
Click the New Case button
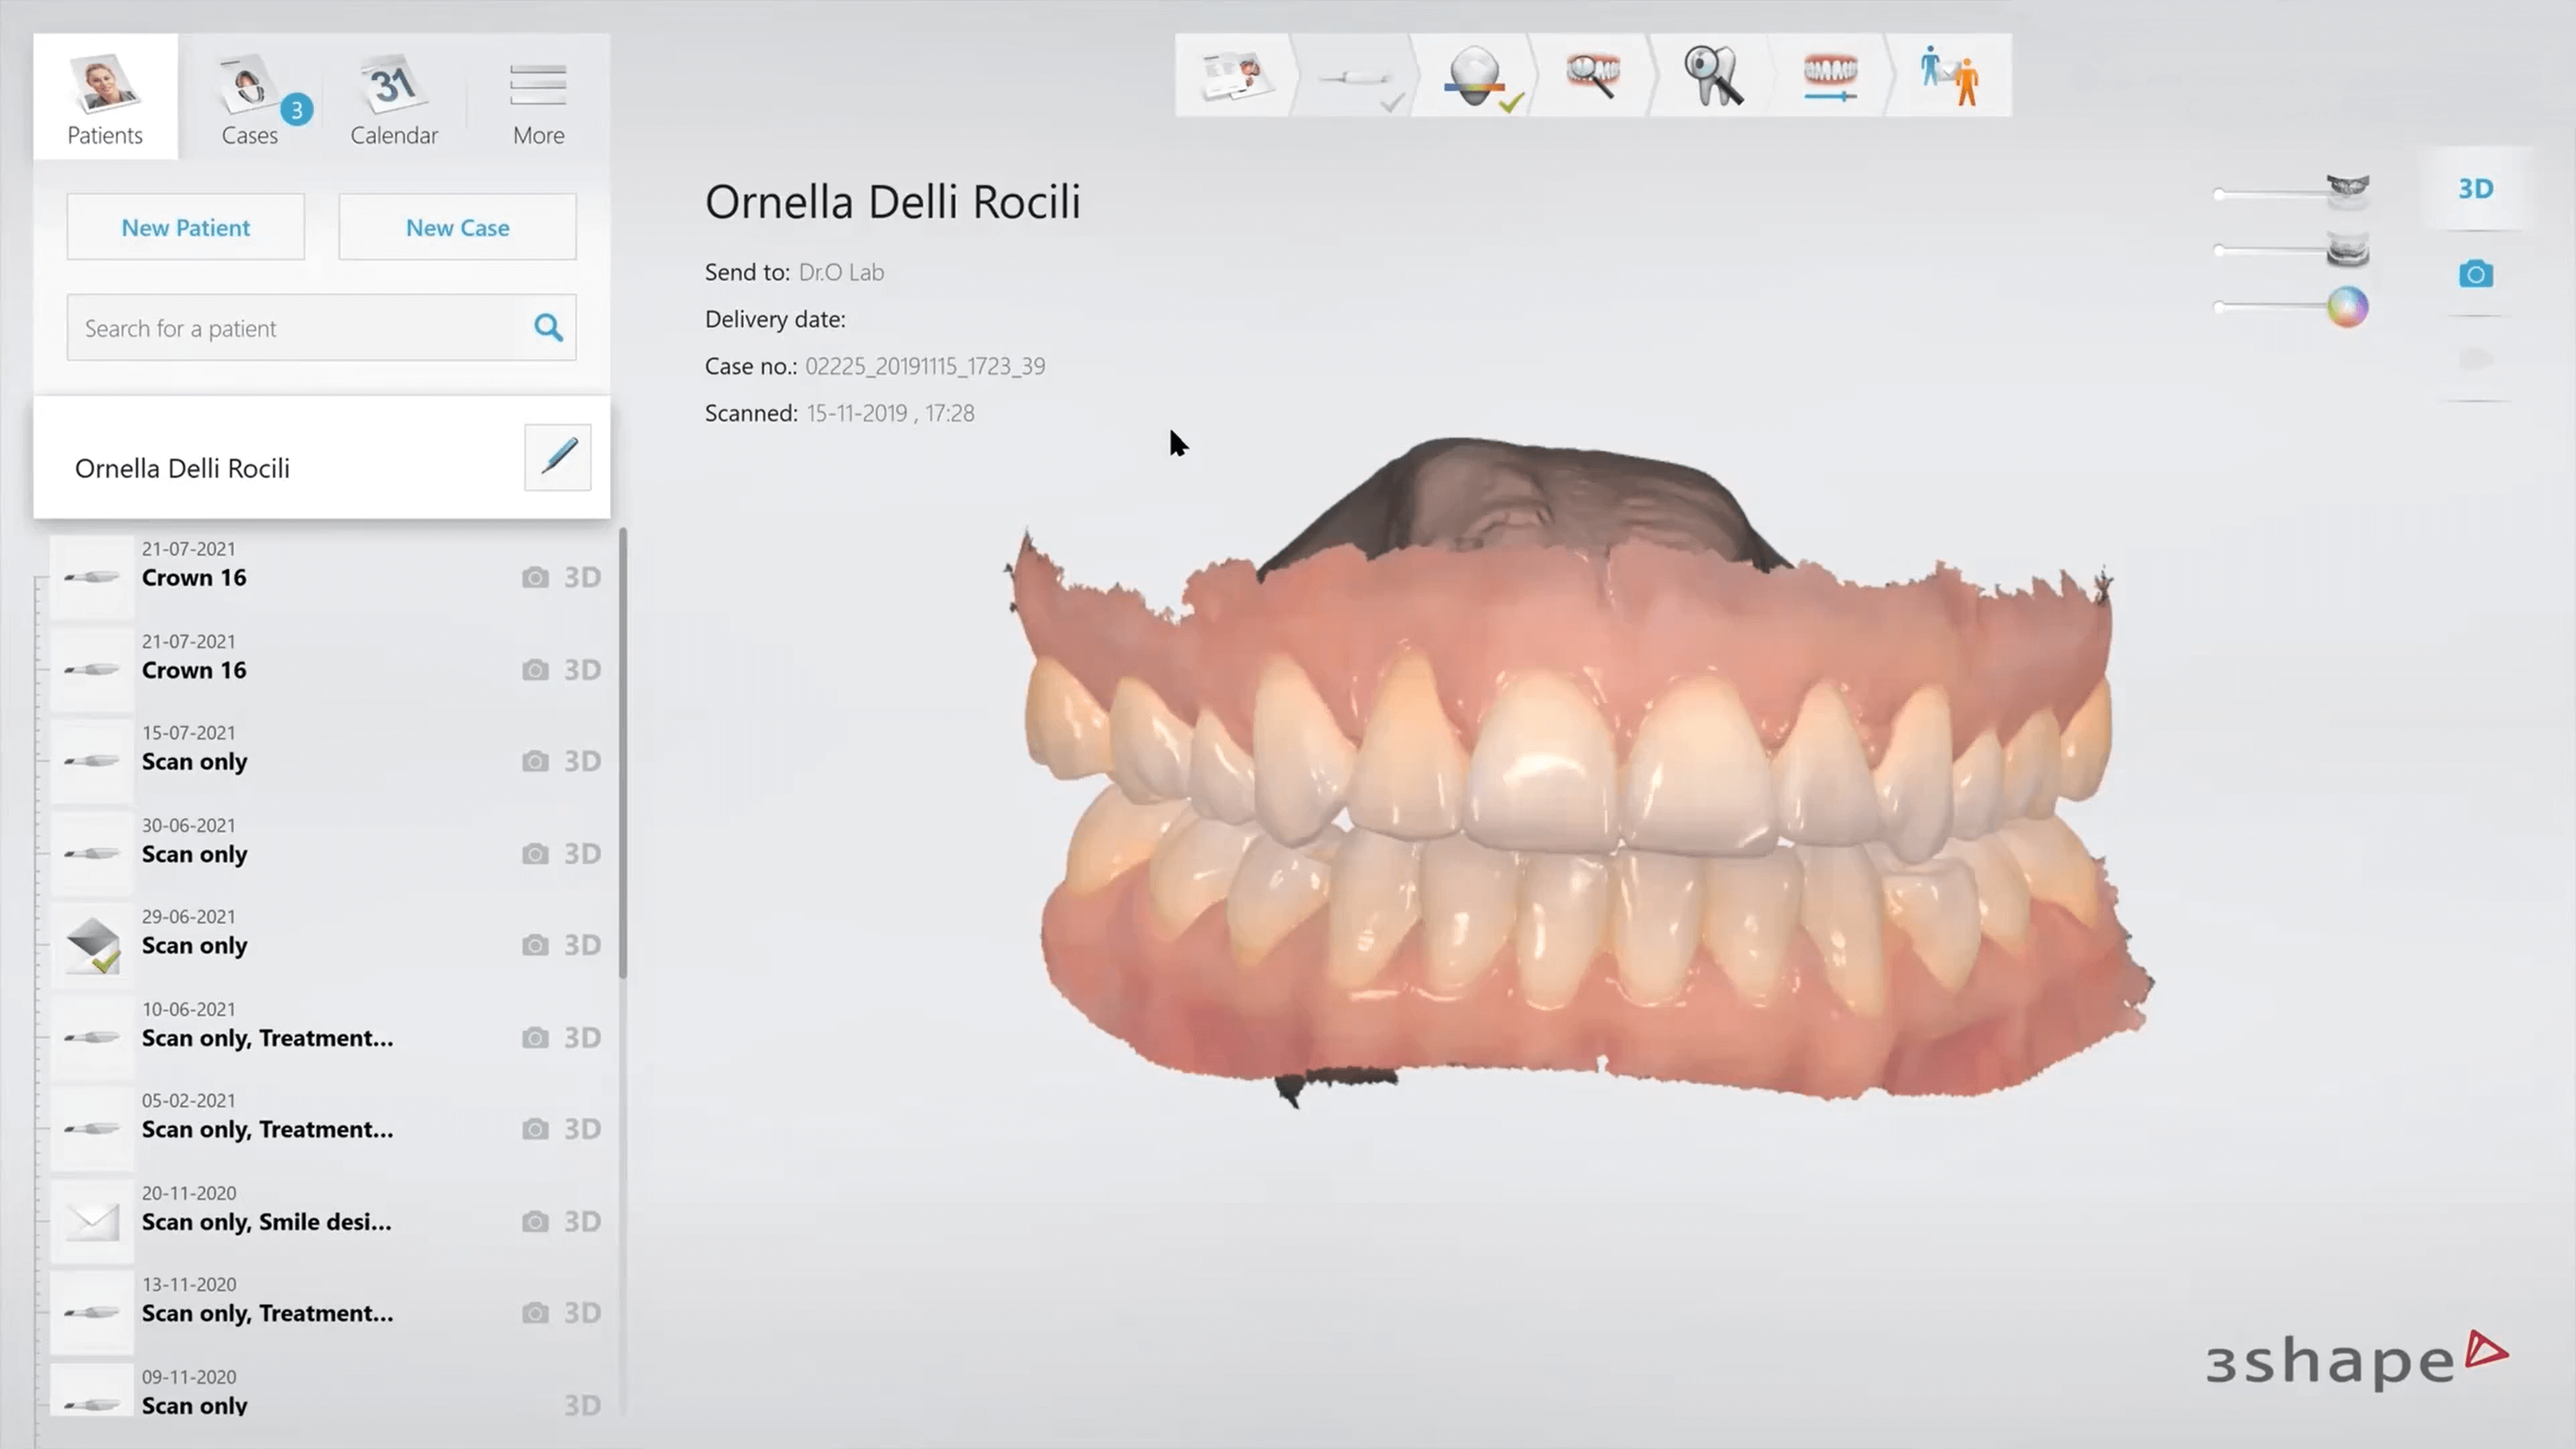pos(457,227)
